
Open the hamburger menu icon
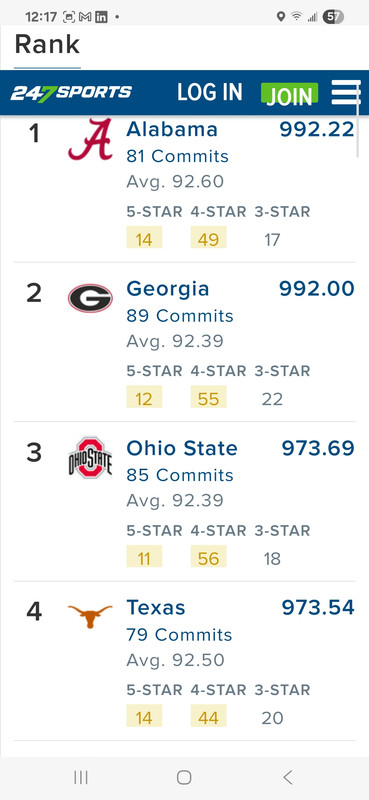pos(346,93)
